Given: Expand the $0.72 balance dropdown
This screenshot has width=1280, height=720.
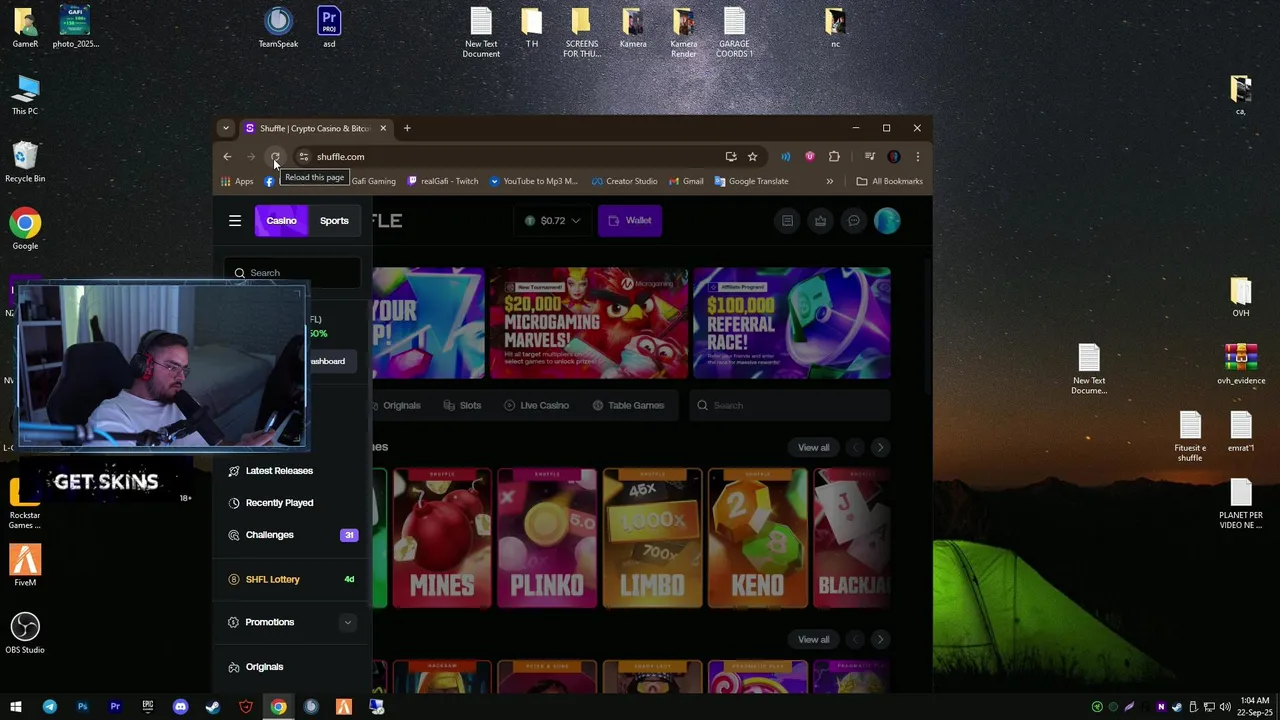Looking at the screenshot, I should click(553, 221).
